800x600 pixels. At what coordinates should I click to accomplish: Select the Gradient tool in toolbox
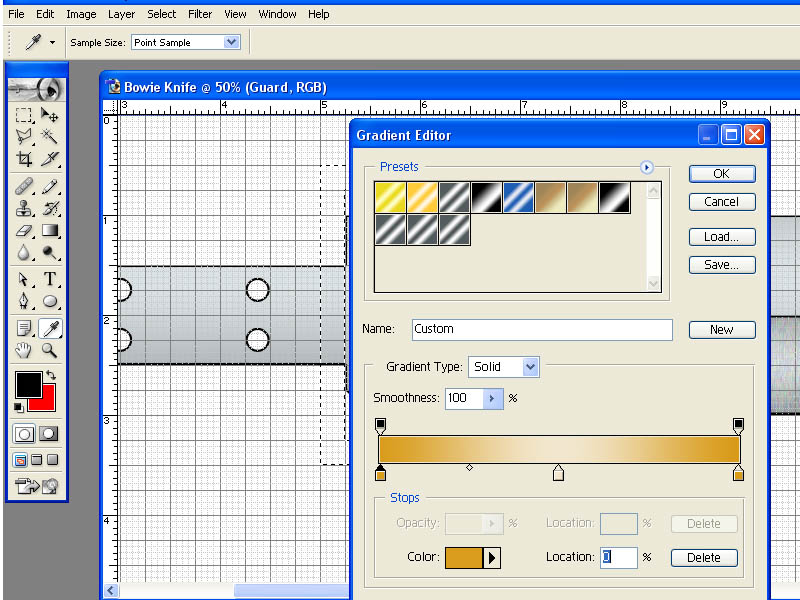pyautogui.click(x=49, y=231)
